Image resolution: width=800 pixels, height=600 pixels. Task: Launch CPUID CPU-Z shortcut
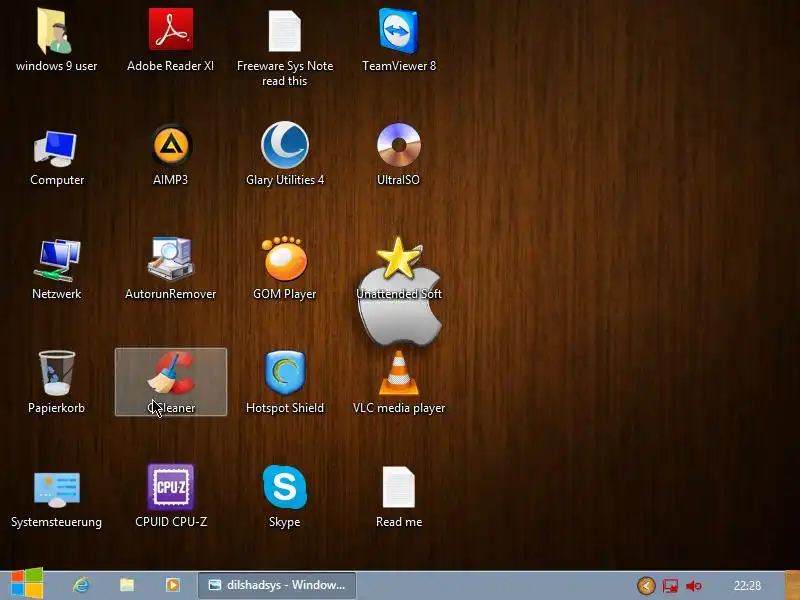171,487
